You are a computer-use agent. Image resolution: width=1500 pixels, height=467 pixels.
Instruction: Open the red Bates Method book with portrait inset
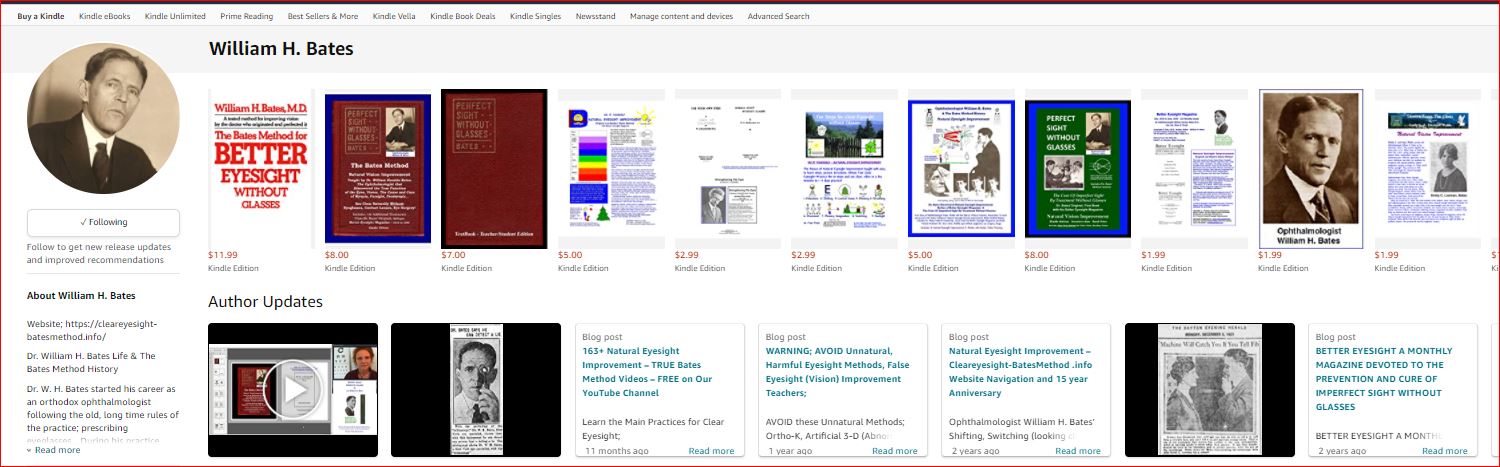[x=378, y=168]
